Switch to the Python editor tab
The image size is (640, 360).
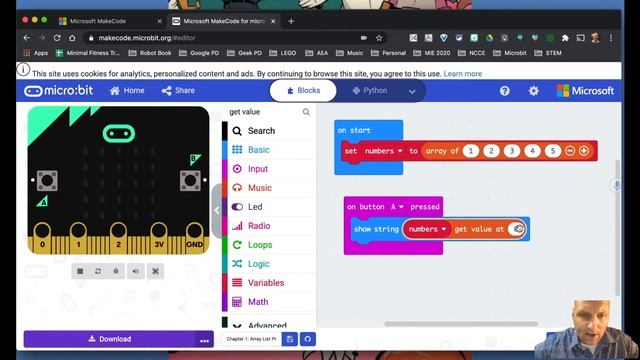click(x=370, y=91)
